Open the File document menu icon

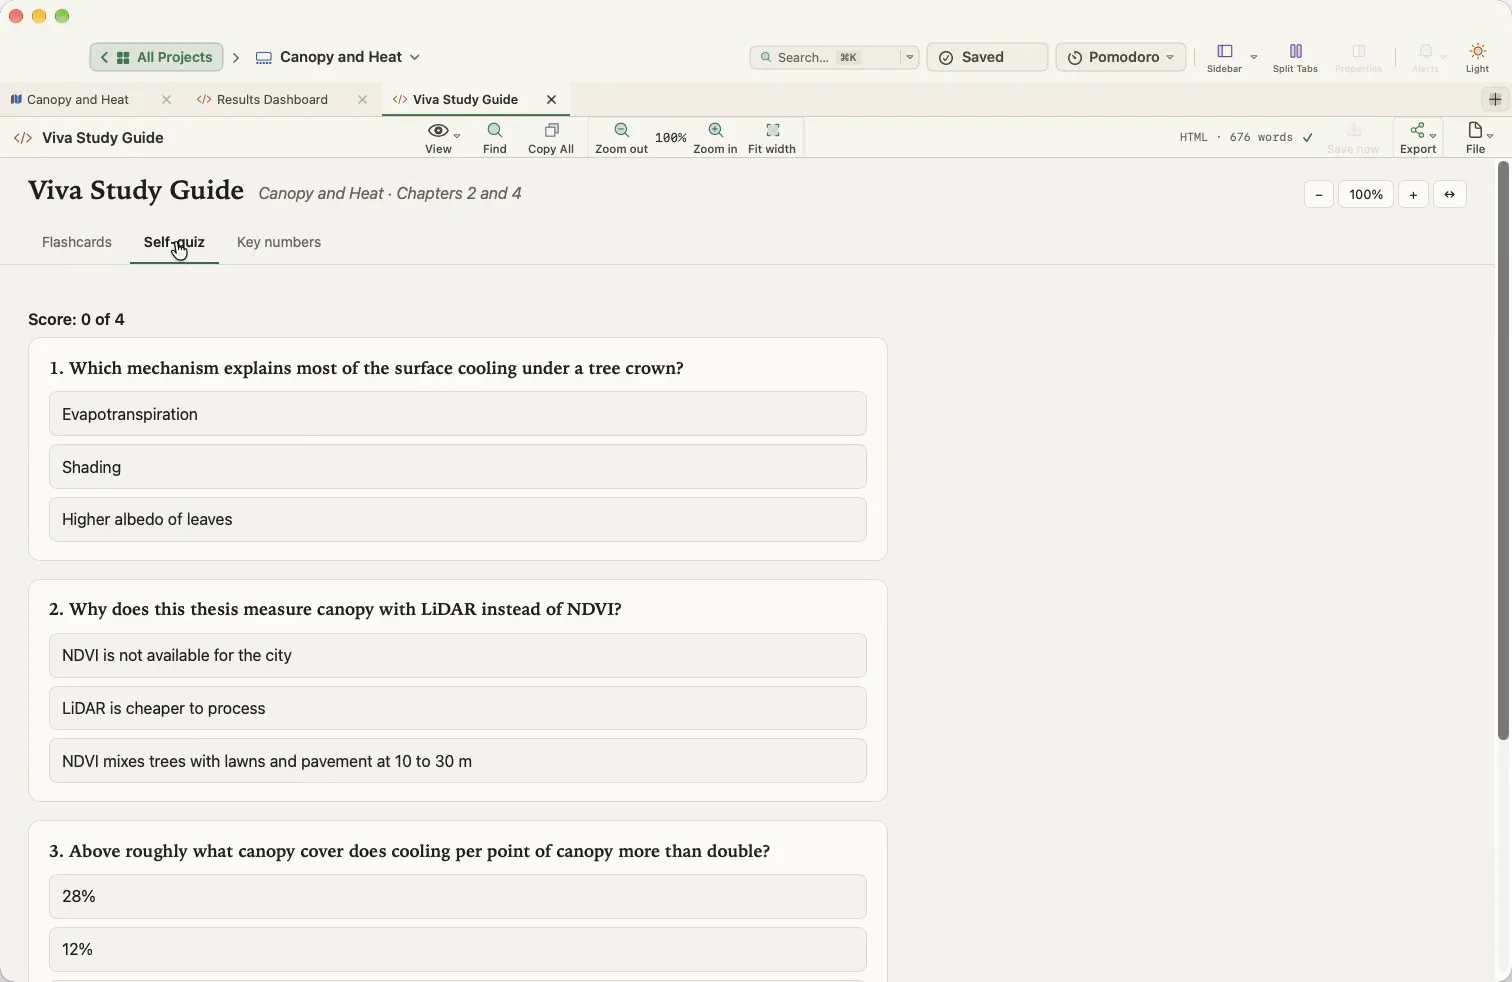(x=1475, y=131)
